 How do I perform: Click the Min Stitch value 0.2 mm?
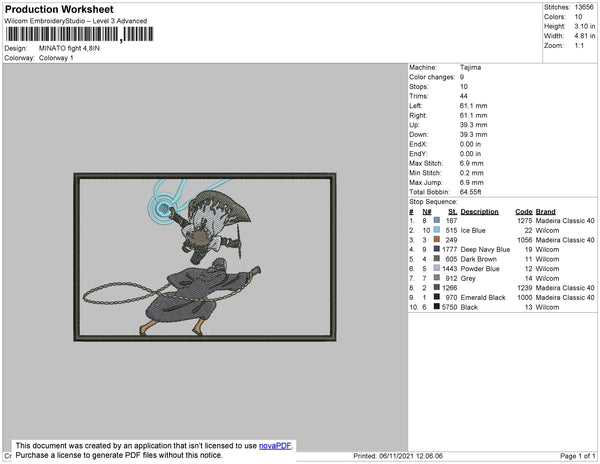pos(471,173)
